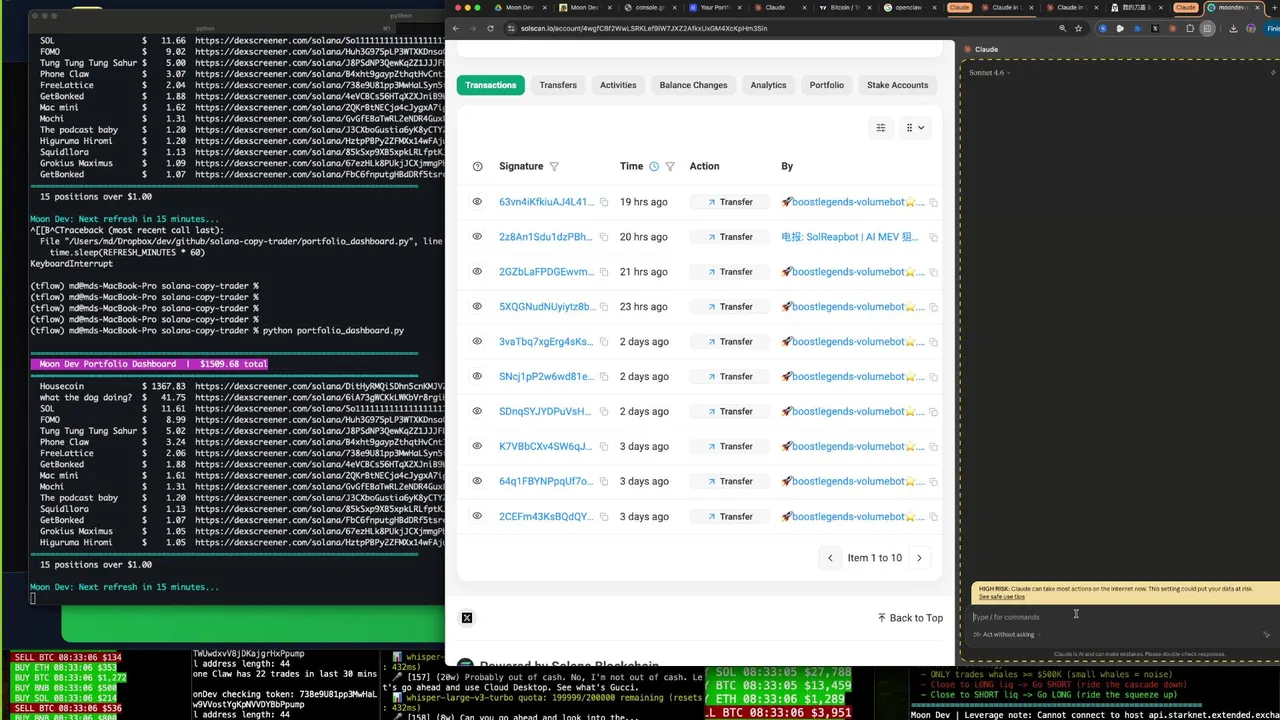
Task: Reload the Solscan page
Action: point(490,28)
